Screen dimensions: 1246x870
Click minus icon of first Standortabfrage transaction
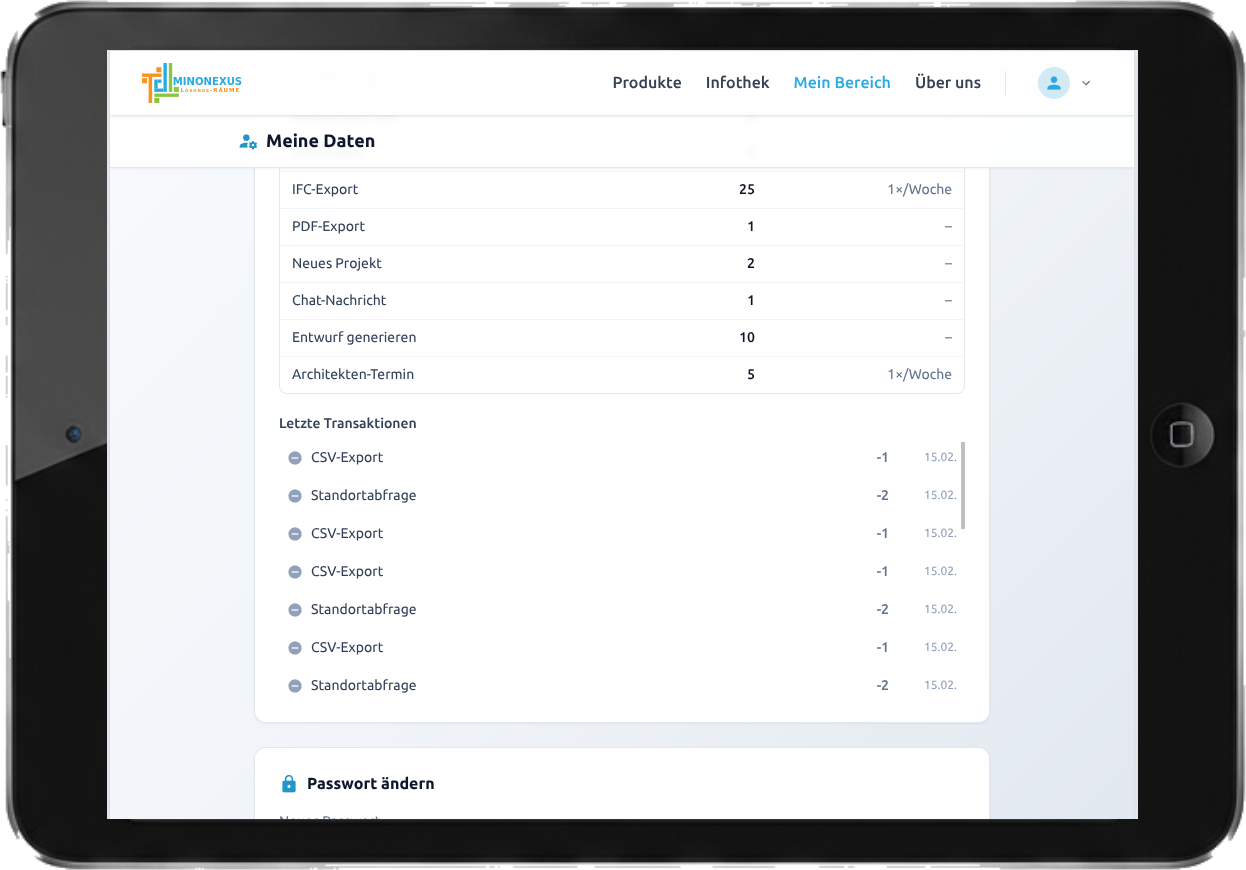295,496
